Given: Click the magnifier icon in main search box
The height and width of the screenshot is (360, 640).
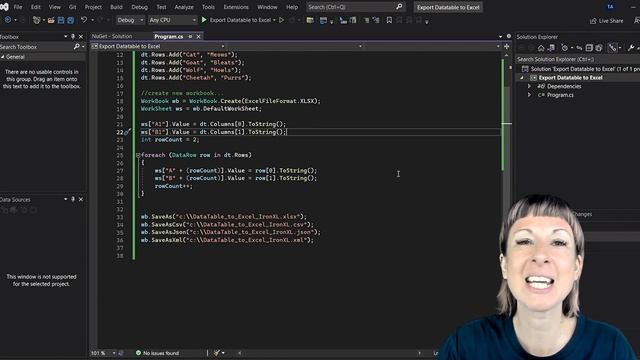Looking at the screenshot, I should click(x=399, y=7).
